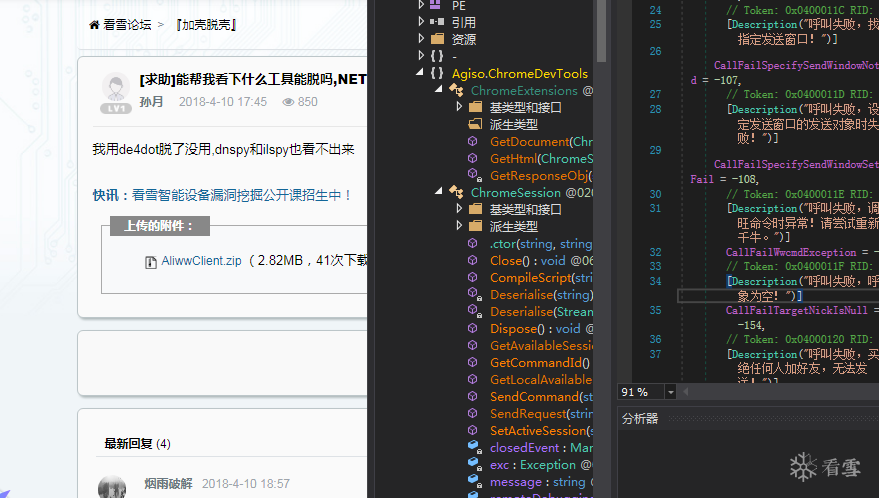This screenshot has width=879, height=498.
Task: Select the CompileScript method in tree
Action: point(541,278)
